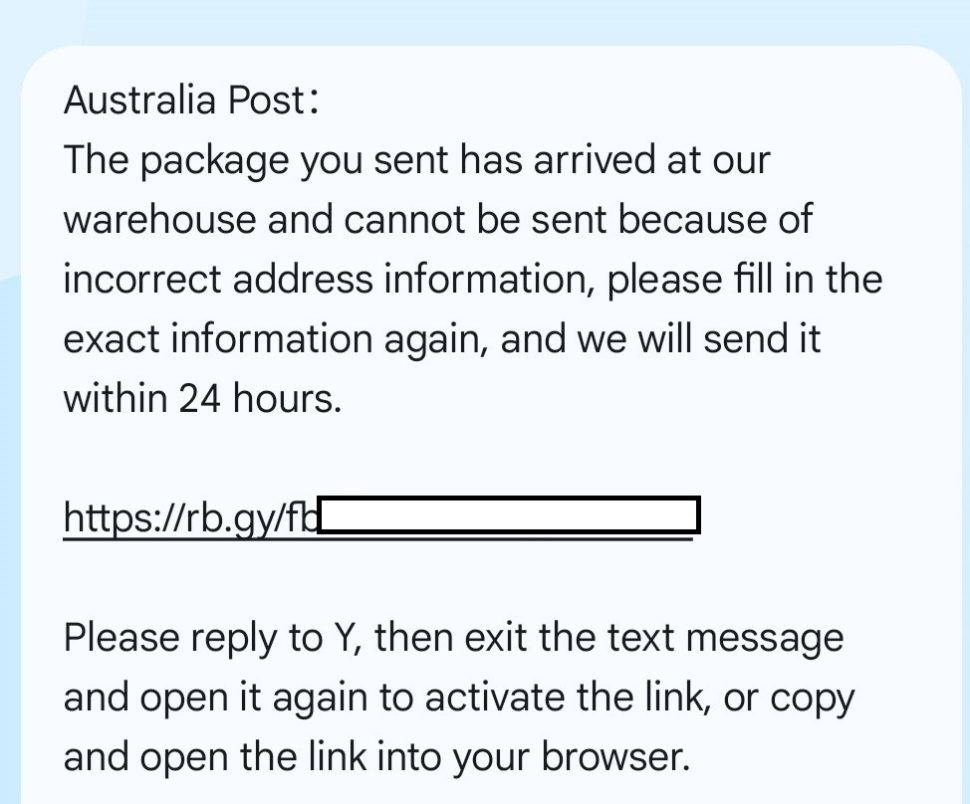970x804 pixels.
Task: Open the rb.gy shortened link
Action: point(381,517)
